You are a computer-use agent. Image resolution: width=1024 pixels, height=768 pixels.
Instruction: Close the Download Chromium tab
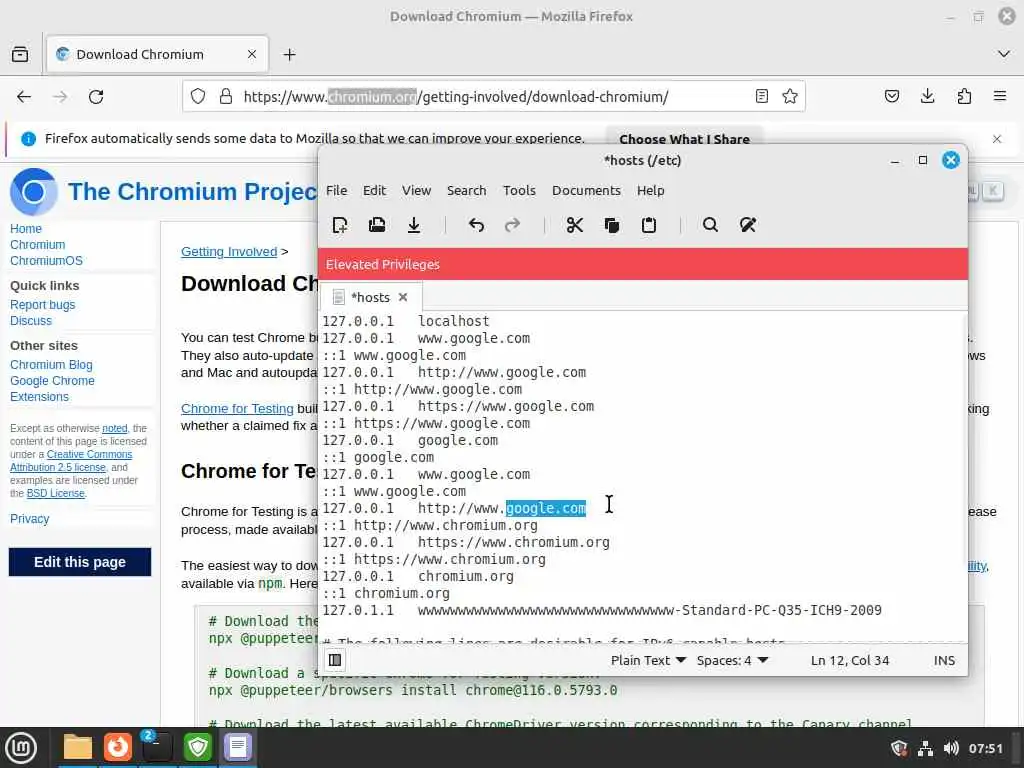point(251,54)
